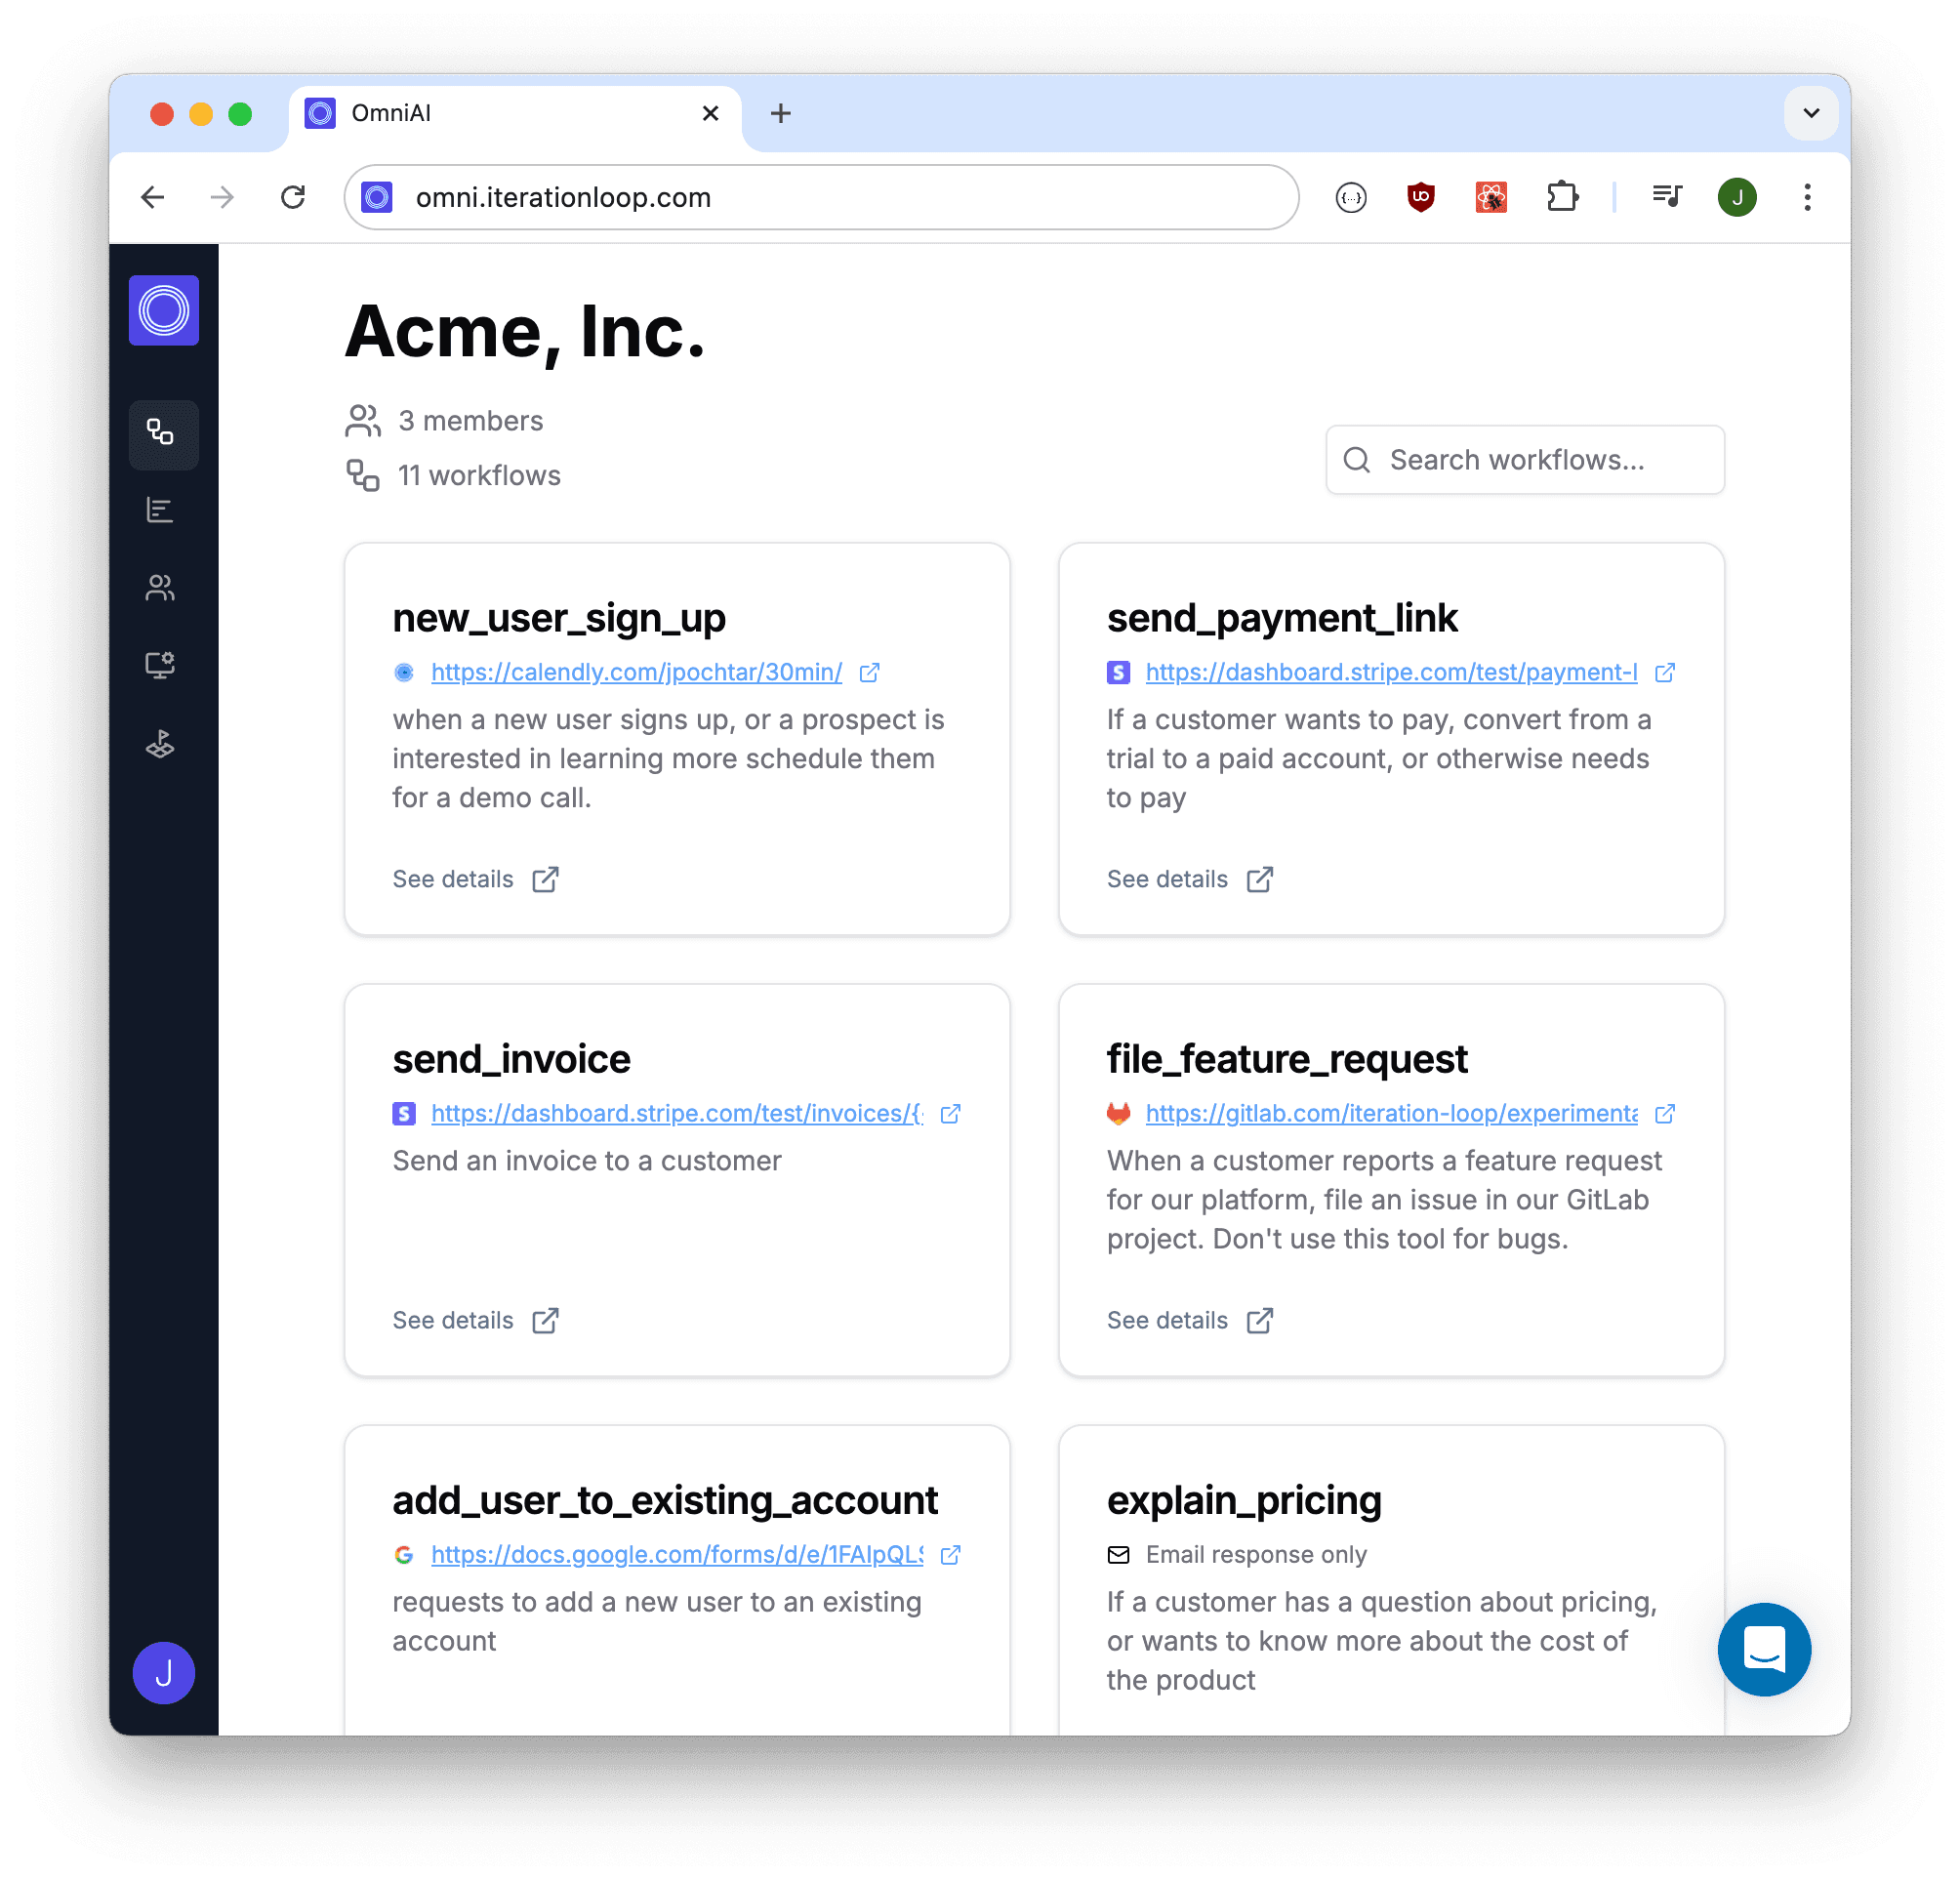Click the OmniAI logo in the sidebar
Screen dimensions: 1960x1880
click(163, 310)
